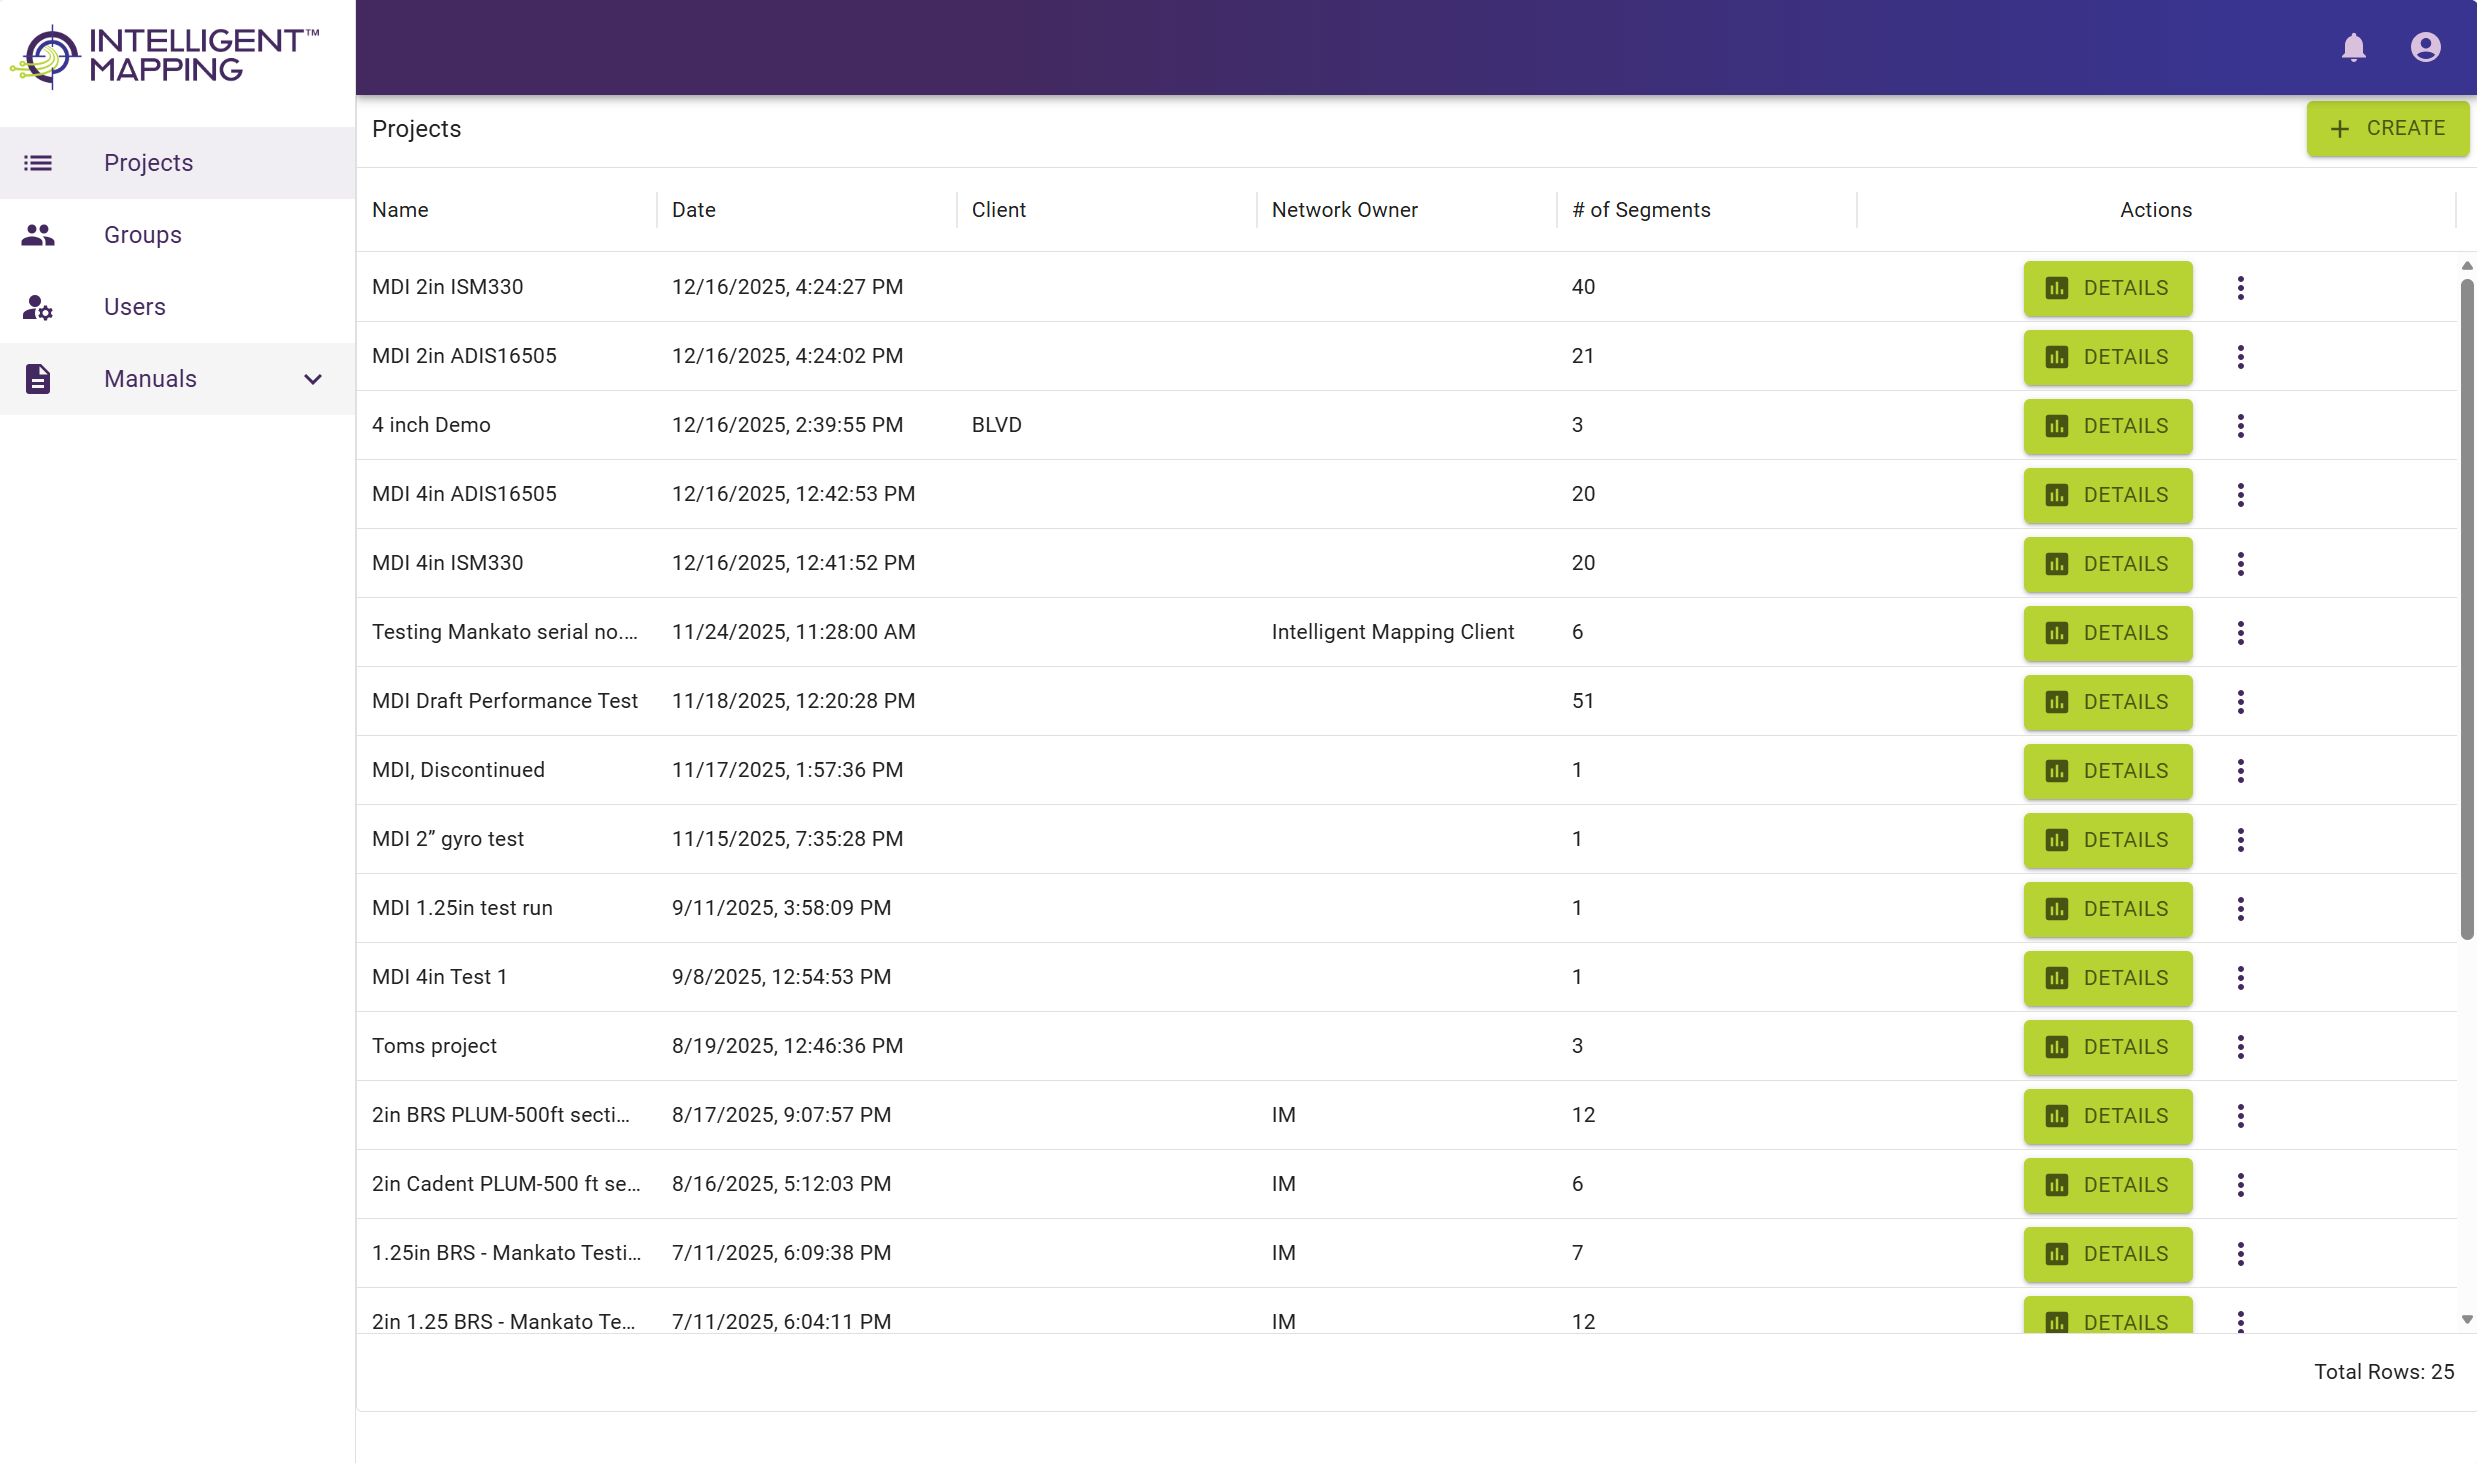Select the Manuals document icon
This screenshot has width=2477, height=1463.
tap(38, 378)
